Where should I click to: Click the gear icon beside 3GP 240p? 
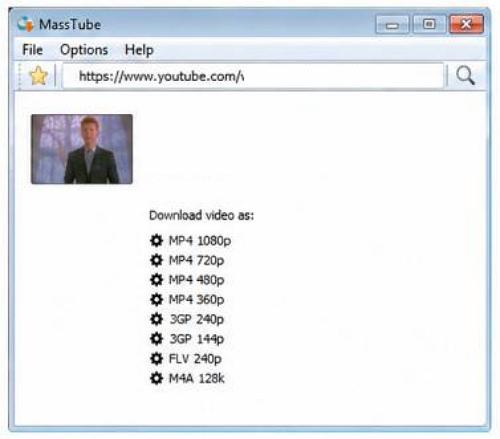click(x=156, y=319)
